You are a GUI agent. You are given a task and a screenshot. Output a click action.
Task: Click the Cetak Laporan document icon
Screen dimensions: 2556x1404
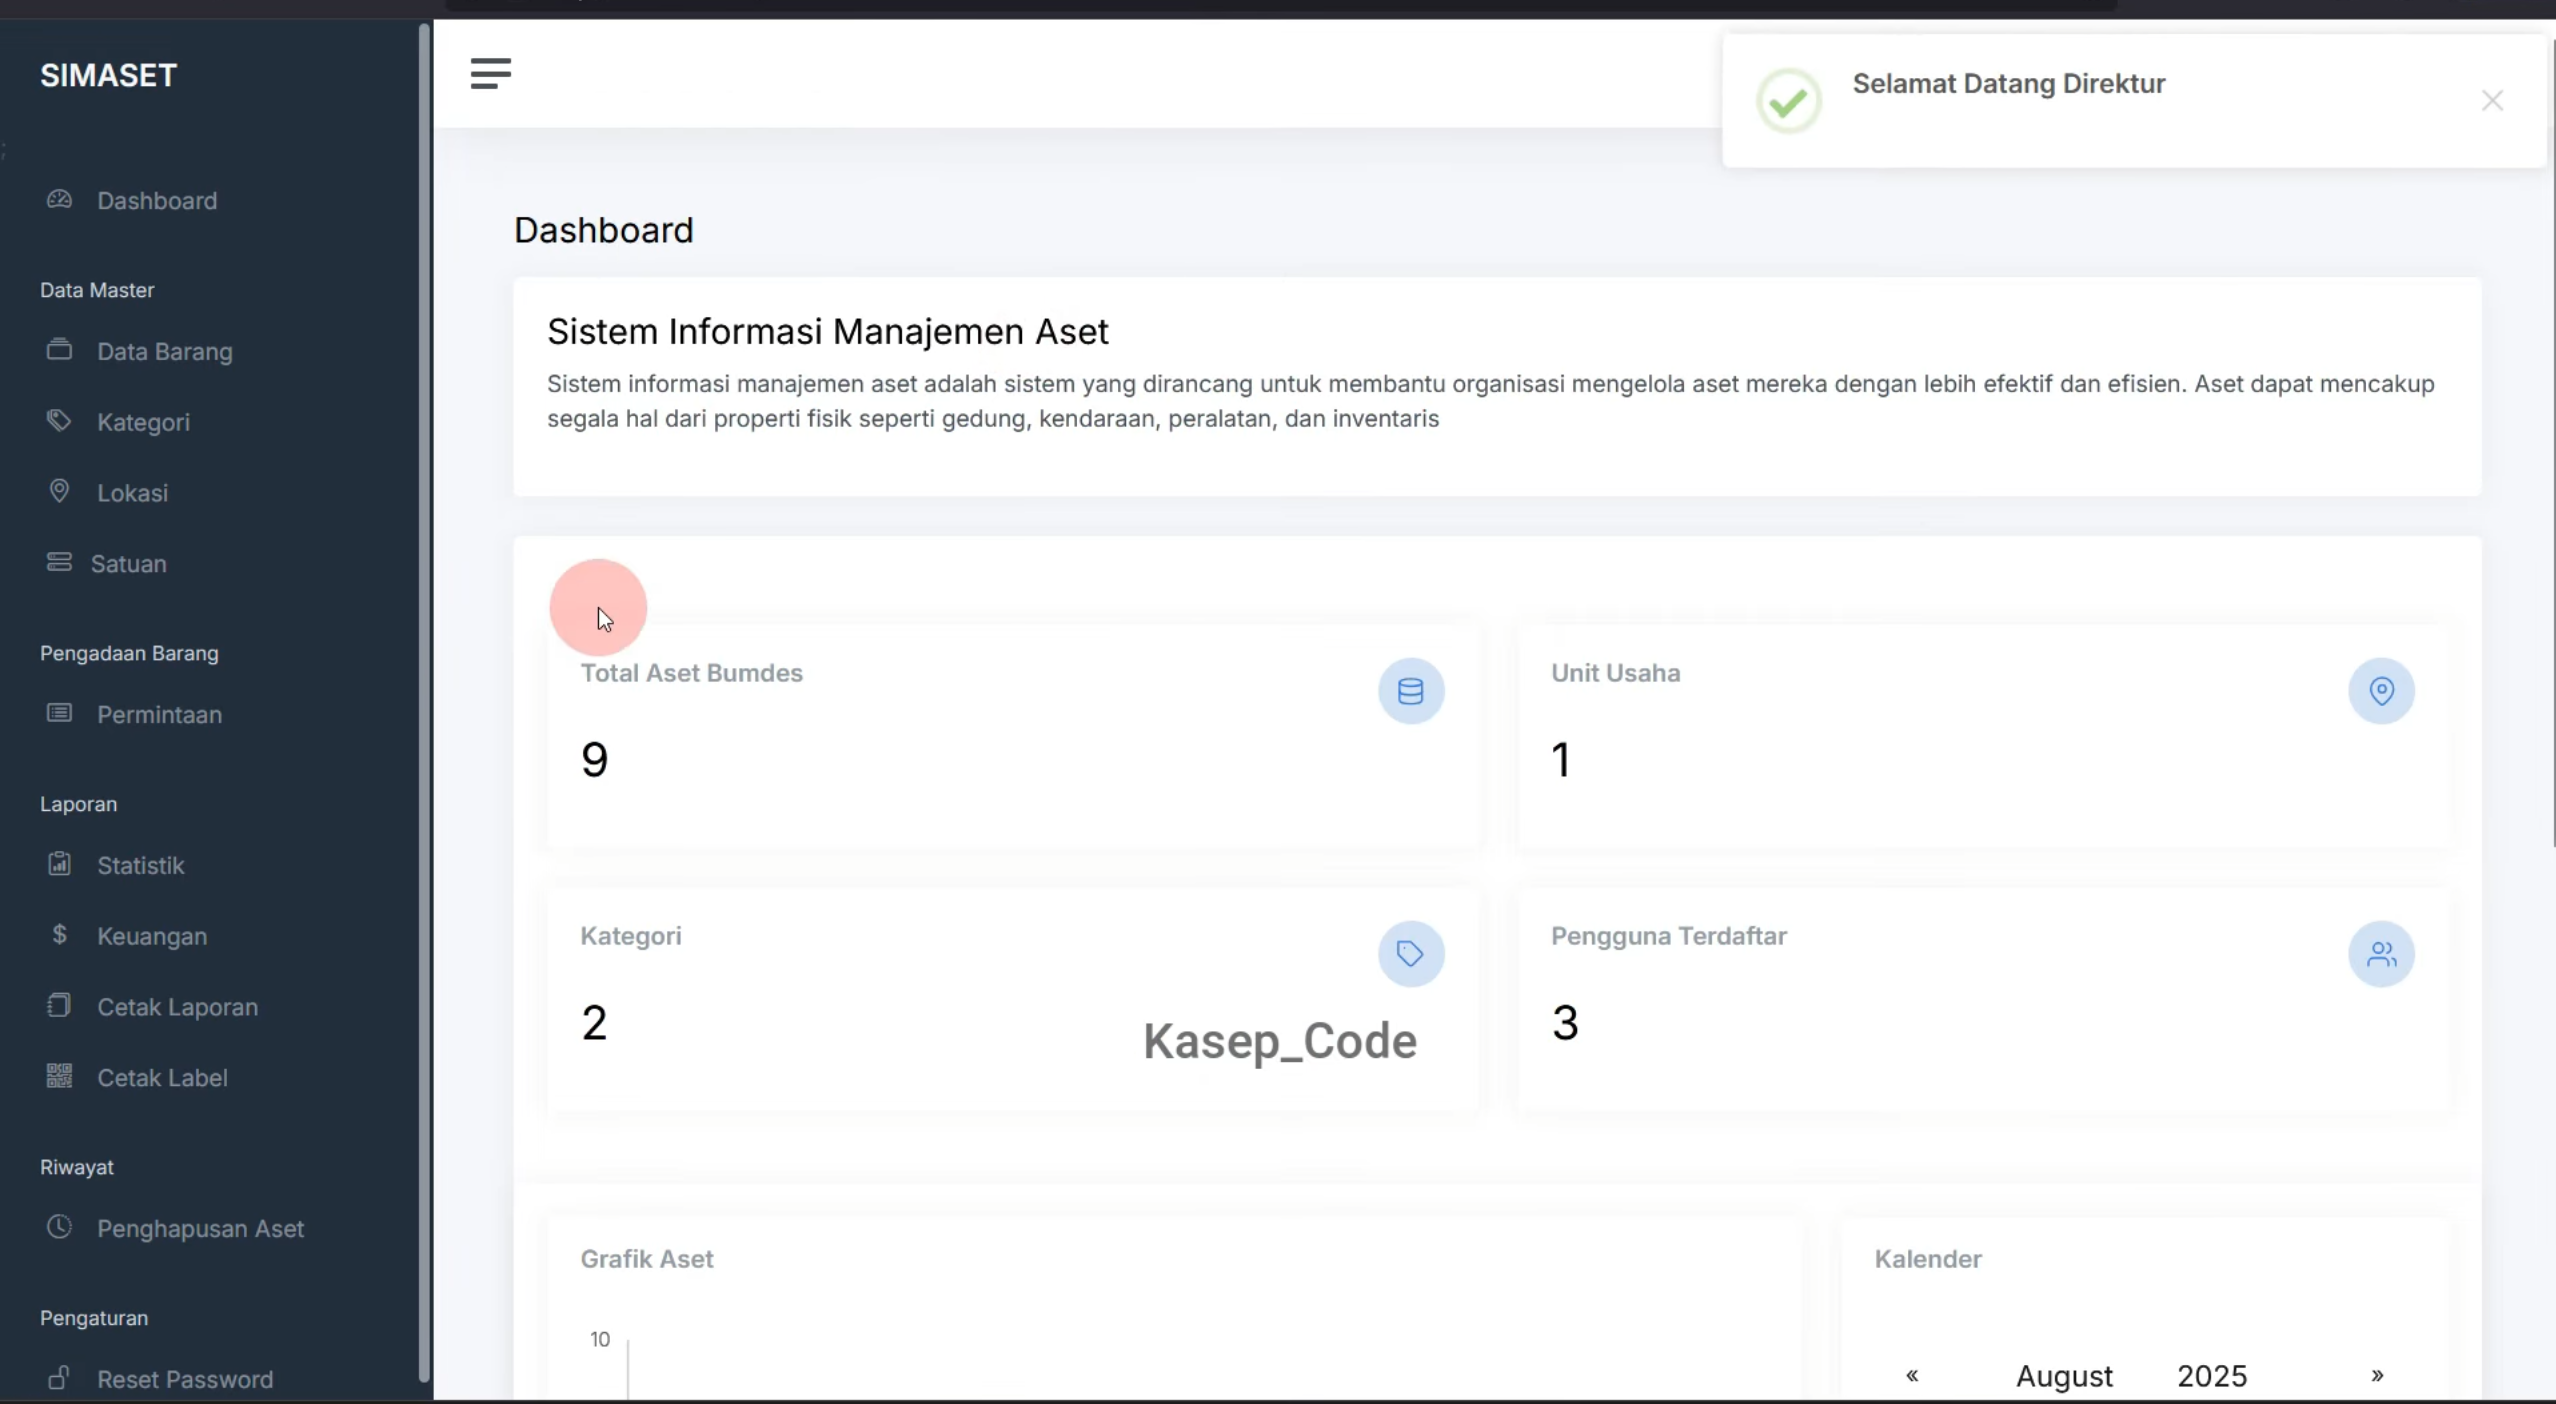point(59,1005)
